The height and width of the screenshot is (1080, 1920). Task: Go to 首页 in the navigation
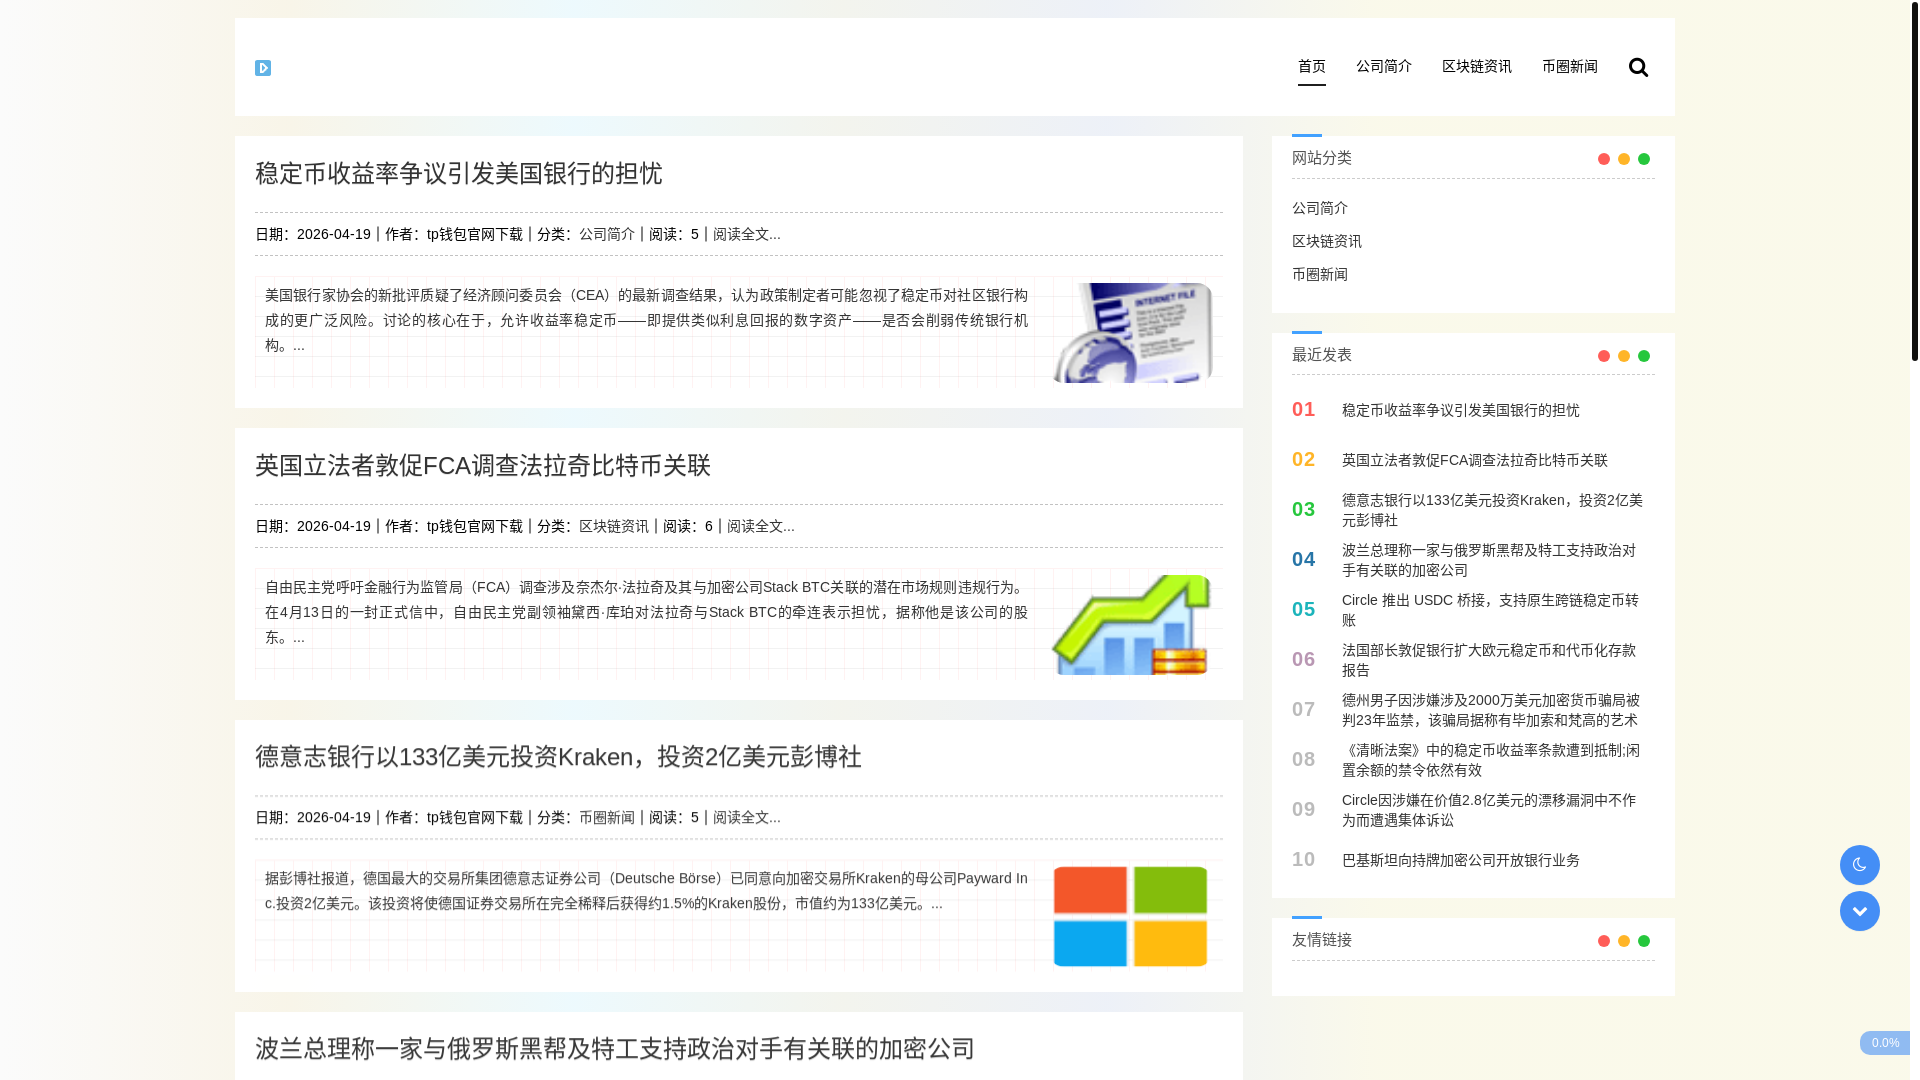coord(1312,66)
